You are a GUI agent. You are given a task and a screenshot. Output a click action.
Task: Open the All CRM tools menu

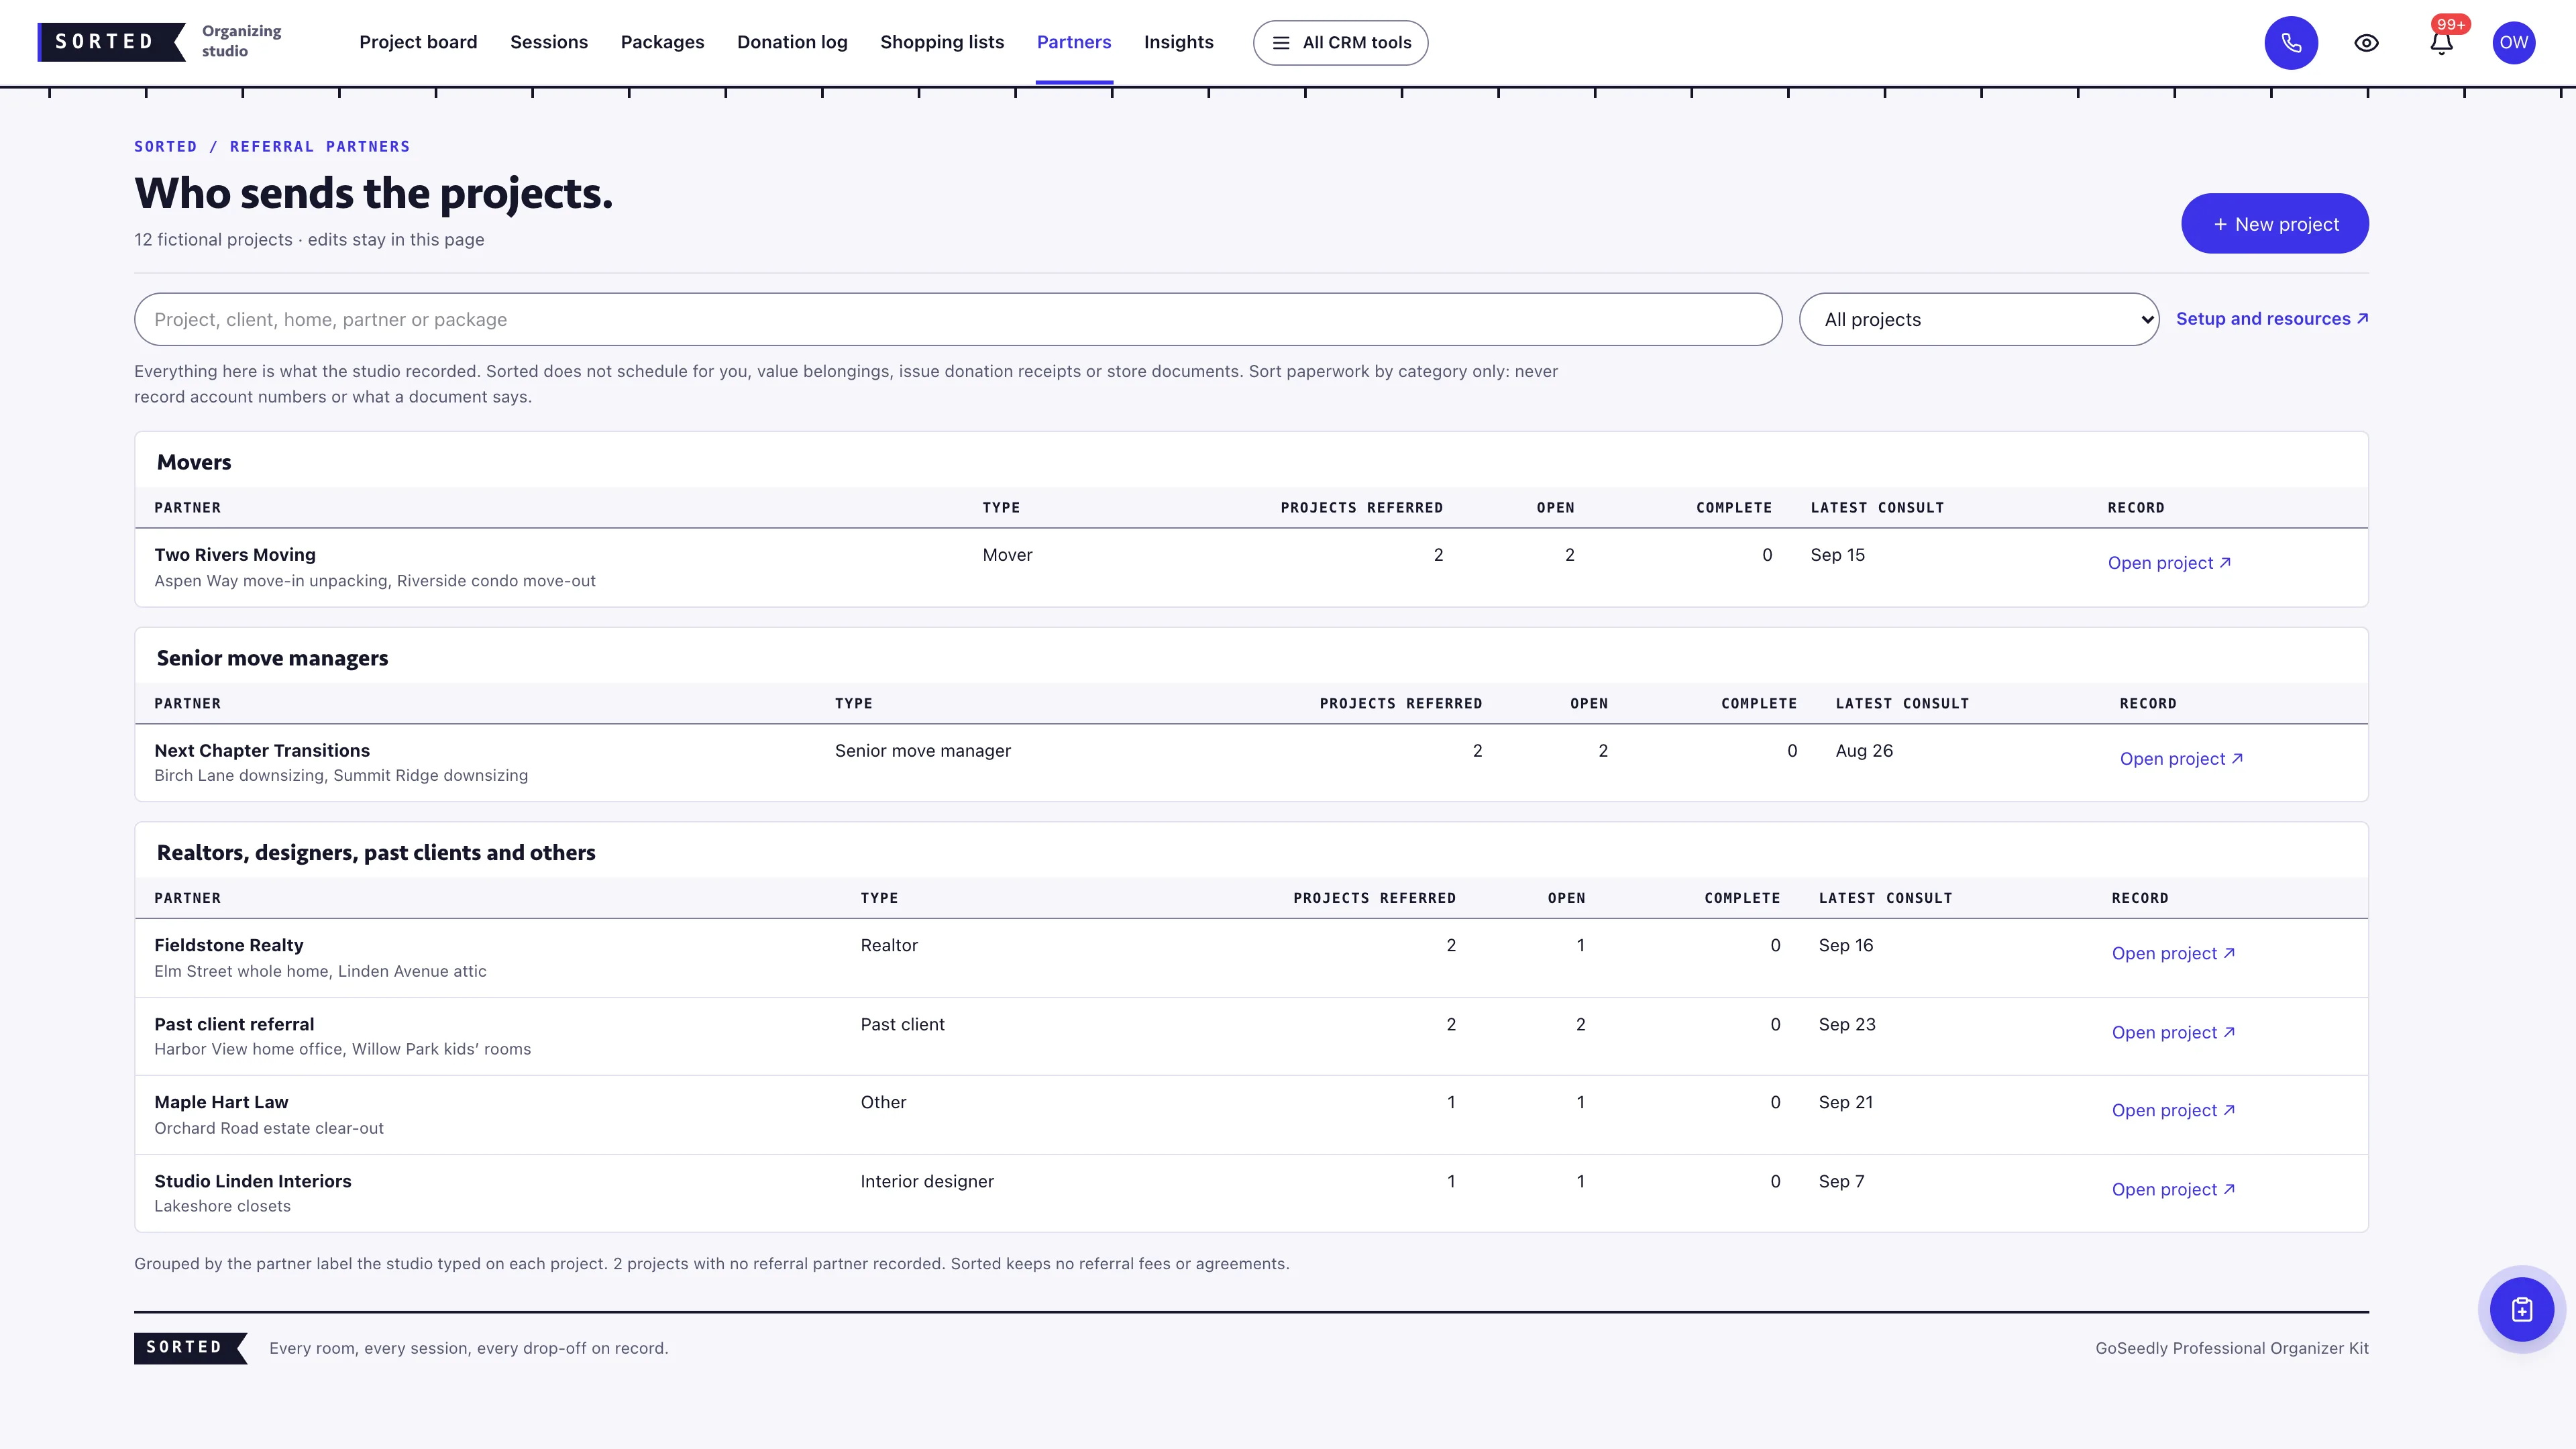(1340, 43)
